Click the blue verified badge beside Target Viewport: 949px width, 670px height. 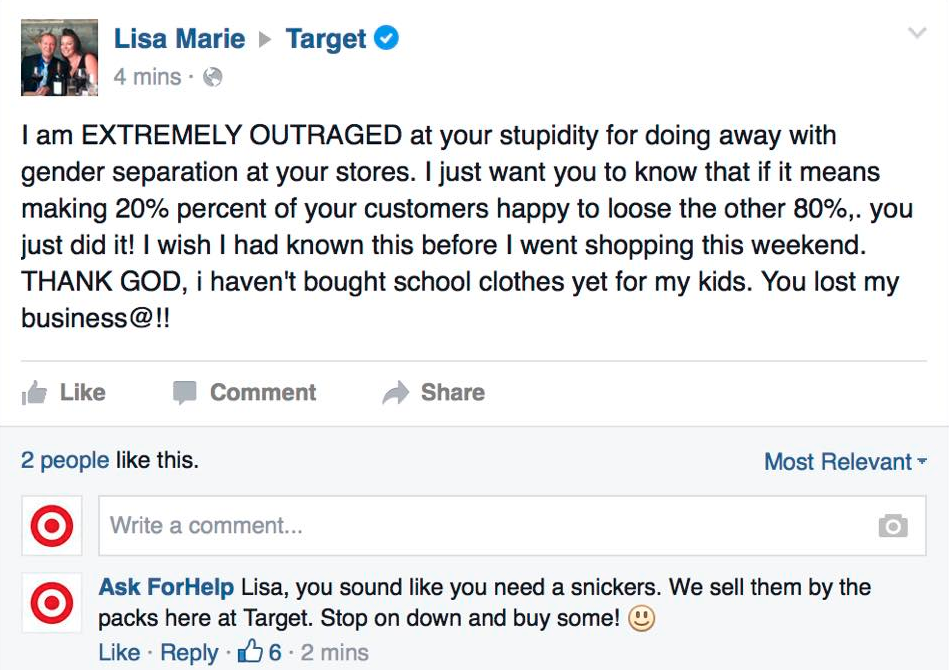coord(386,39)
